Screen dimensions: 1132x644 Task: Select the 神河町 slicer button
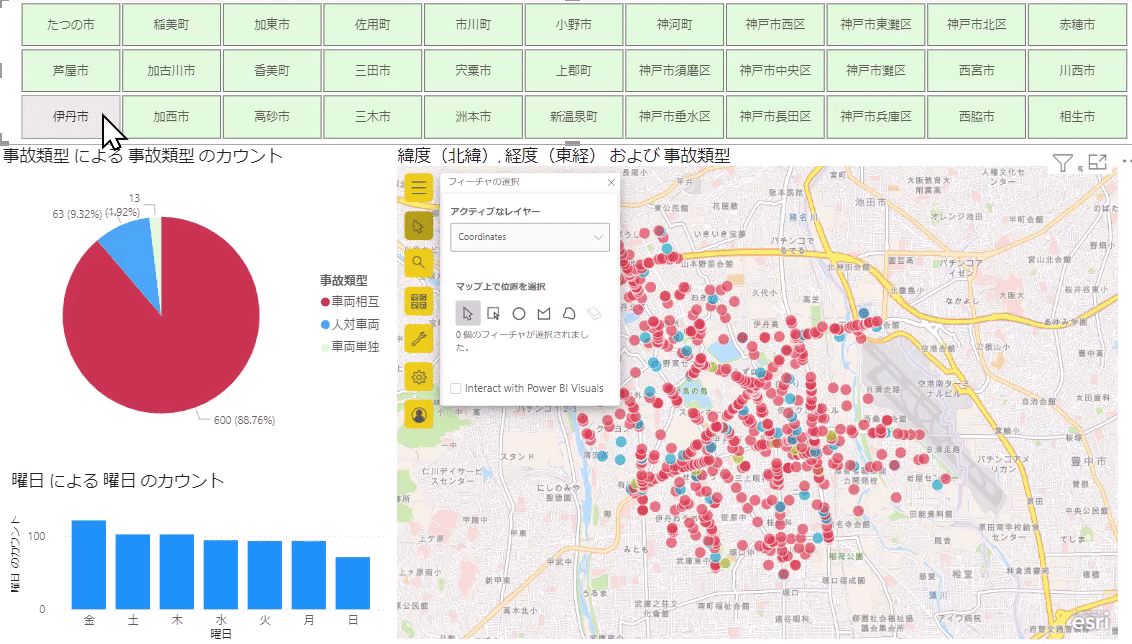click(x=675, y=25)
